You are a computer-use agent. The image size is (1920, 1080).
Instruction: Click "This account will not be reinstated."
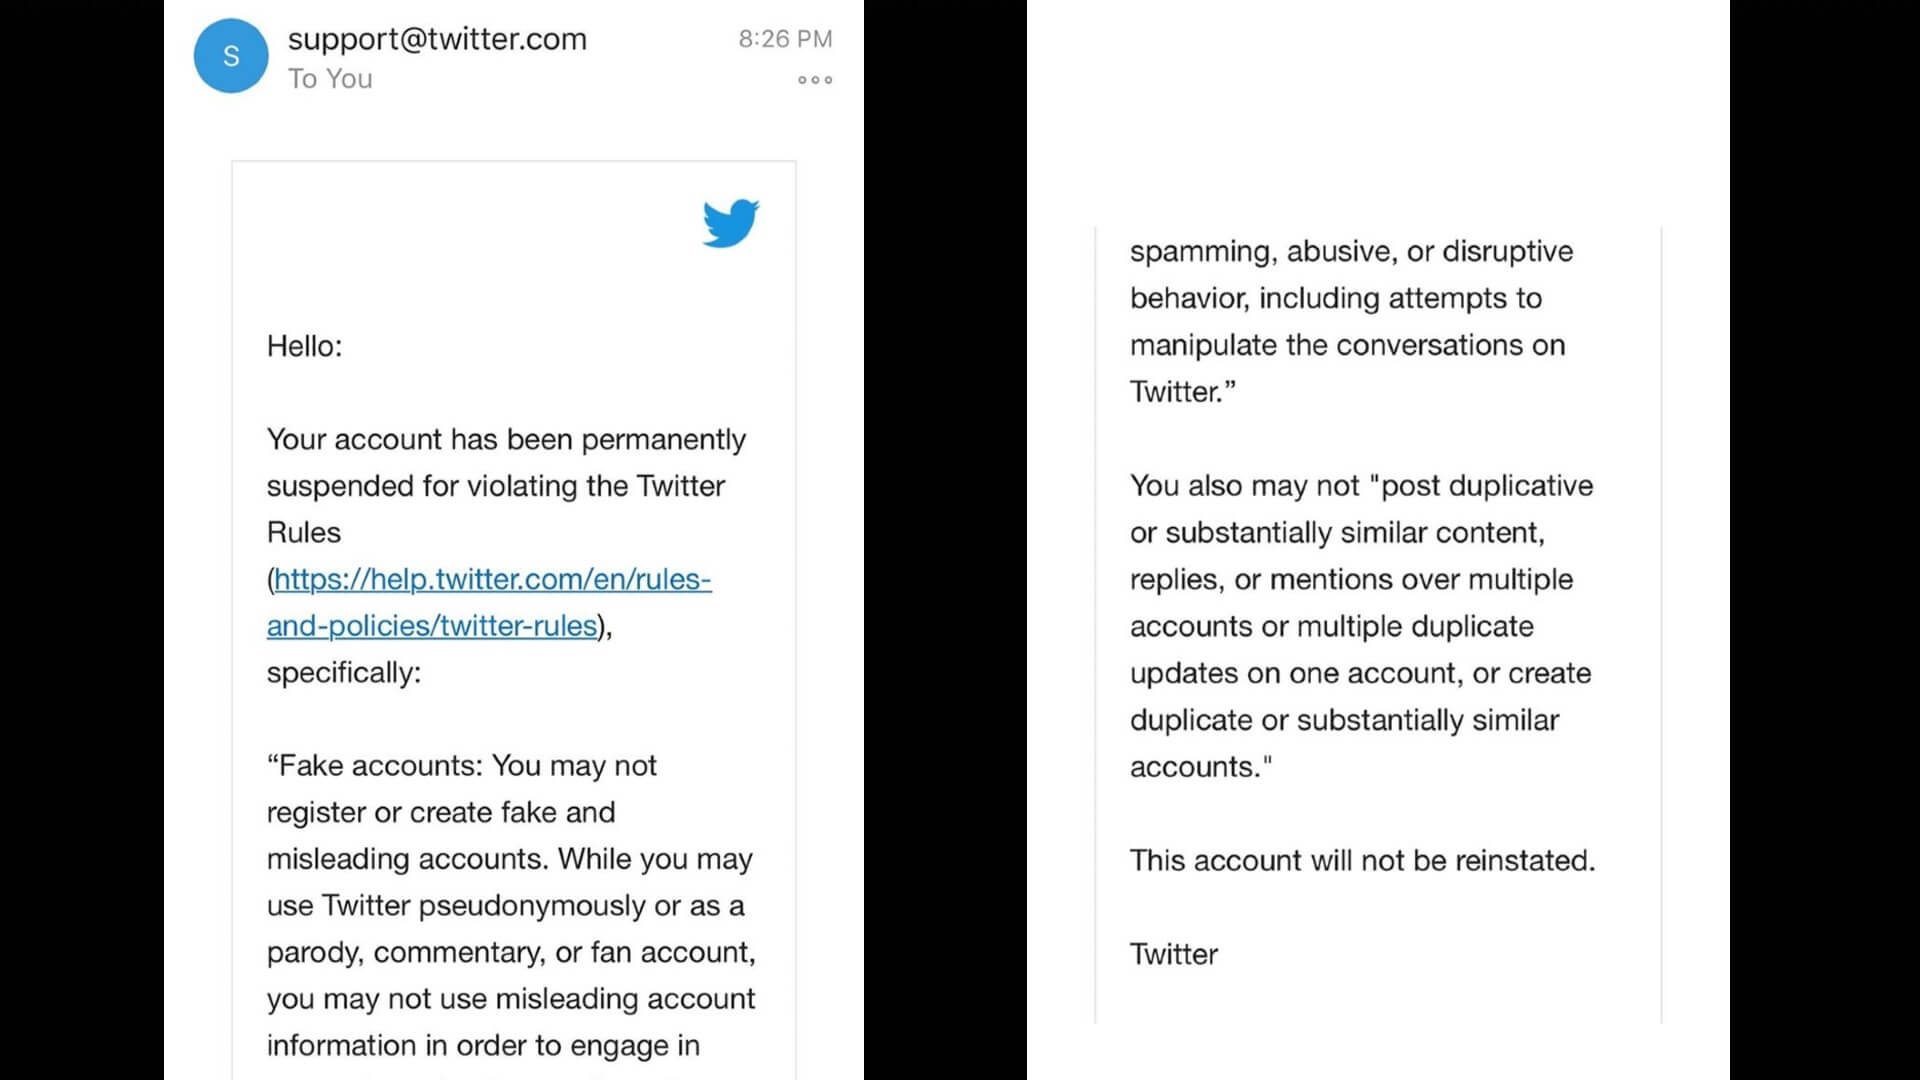point(1362,861)
